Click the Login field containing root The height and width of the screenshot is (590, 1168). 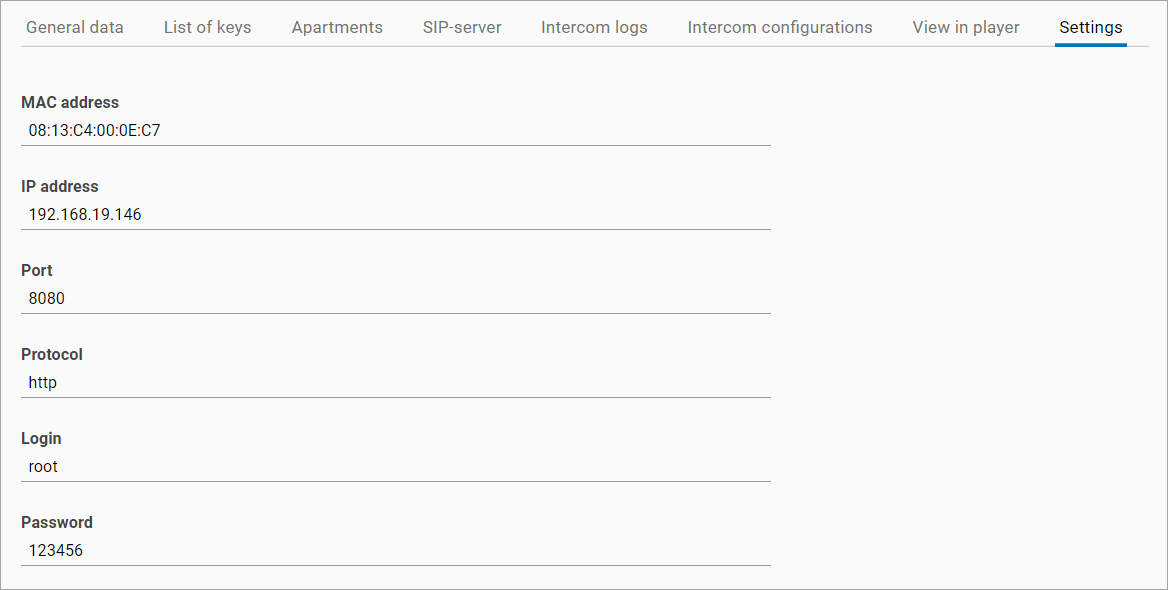(395, 466)
